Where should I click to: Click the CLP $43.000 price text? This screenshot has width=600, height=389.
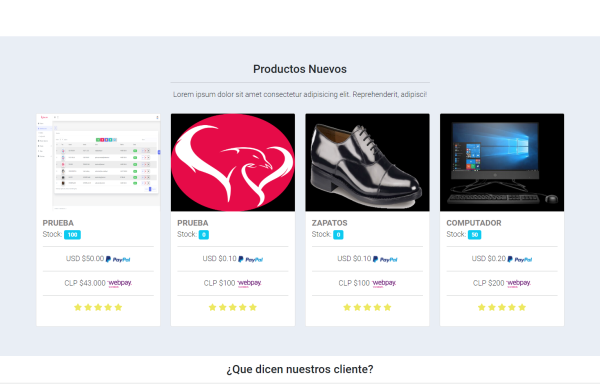point(85,283)
